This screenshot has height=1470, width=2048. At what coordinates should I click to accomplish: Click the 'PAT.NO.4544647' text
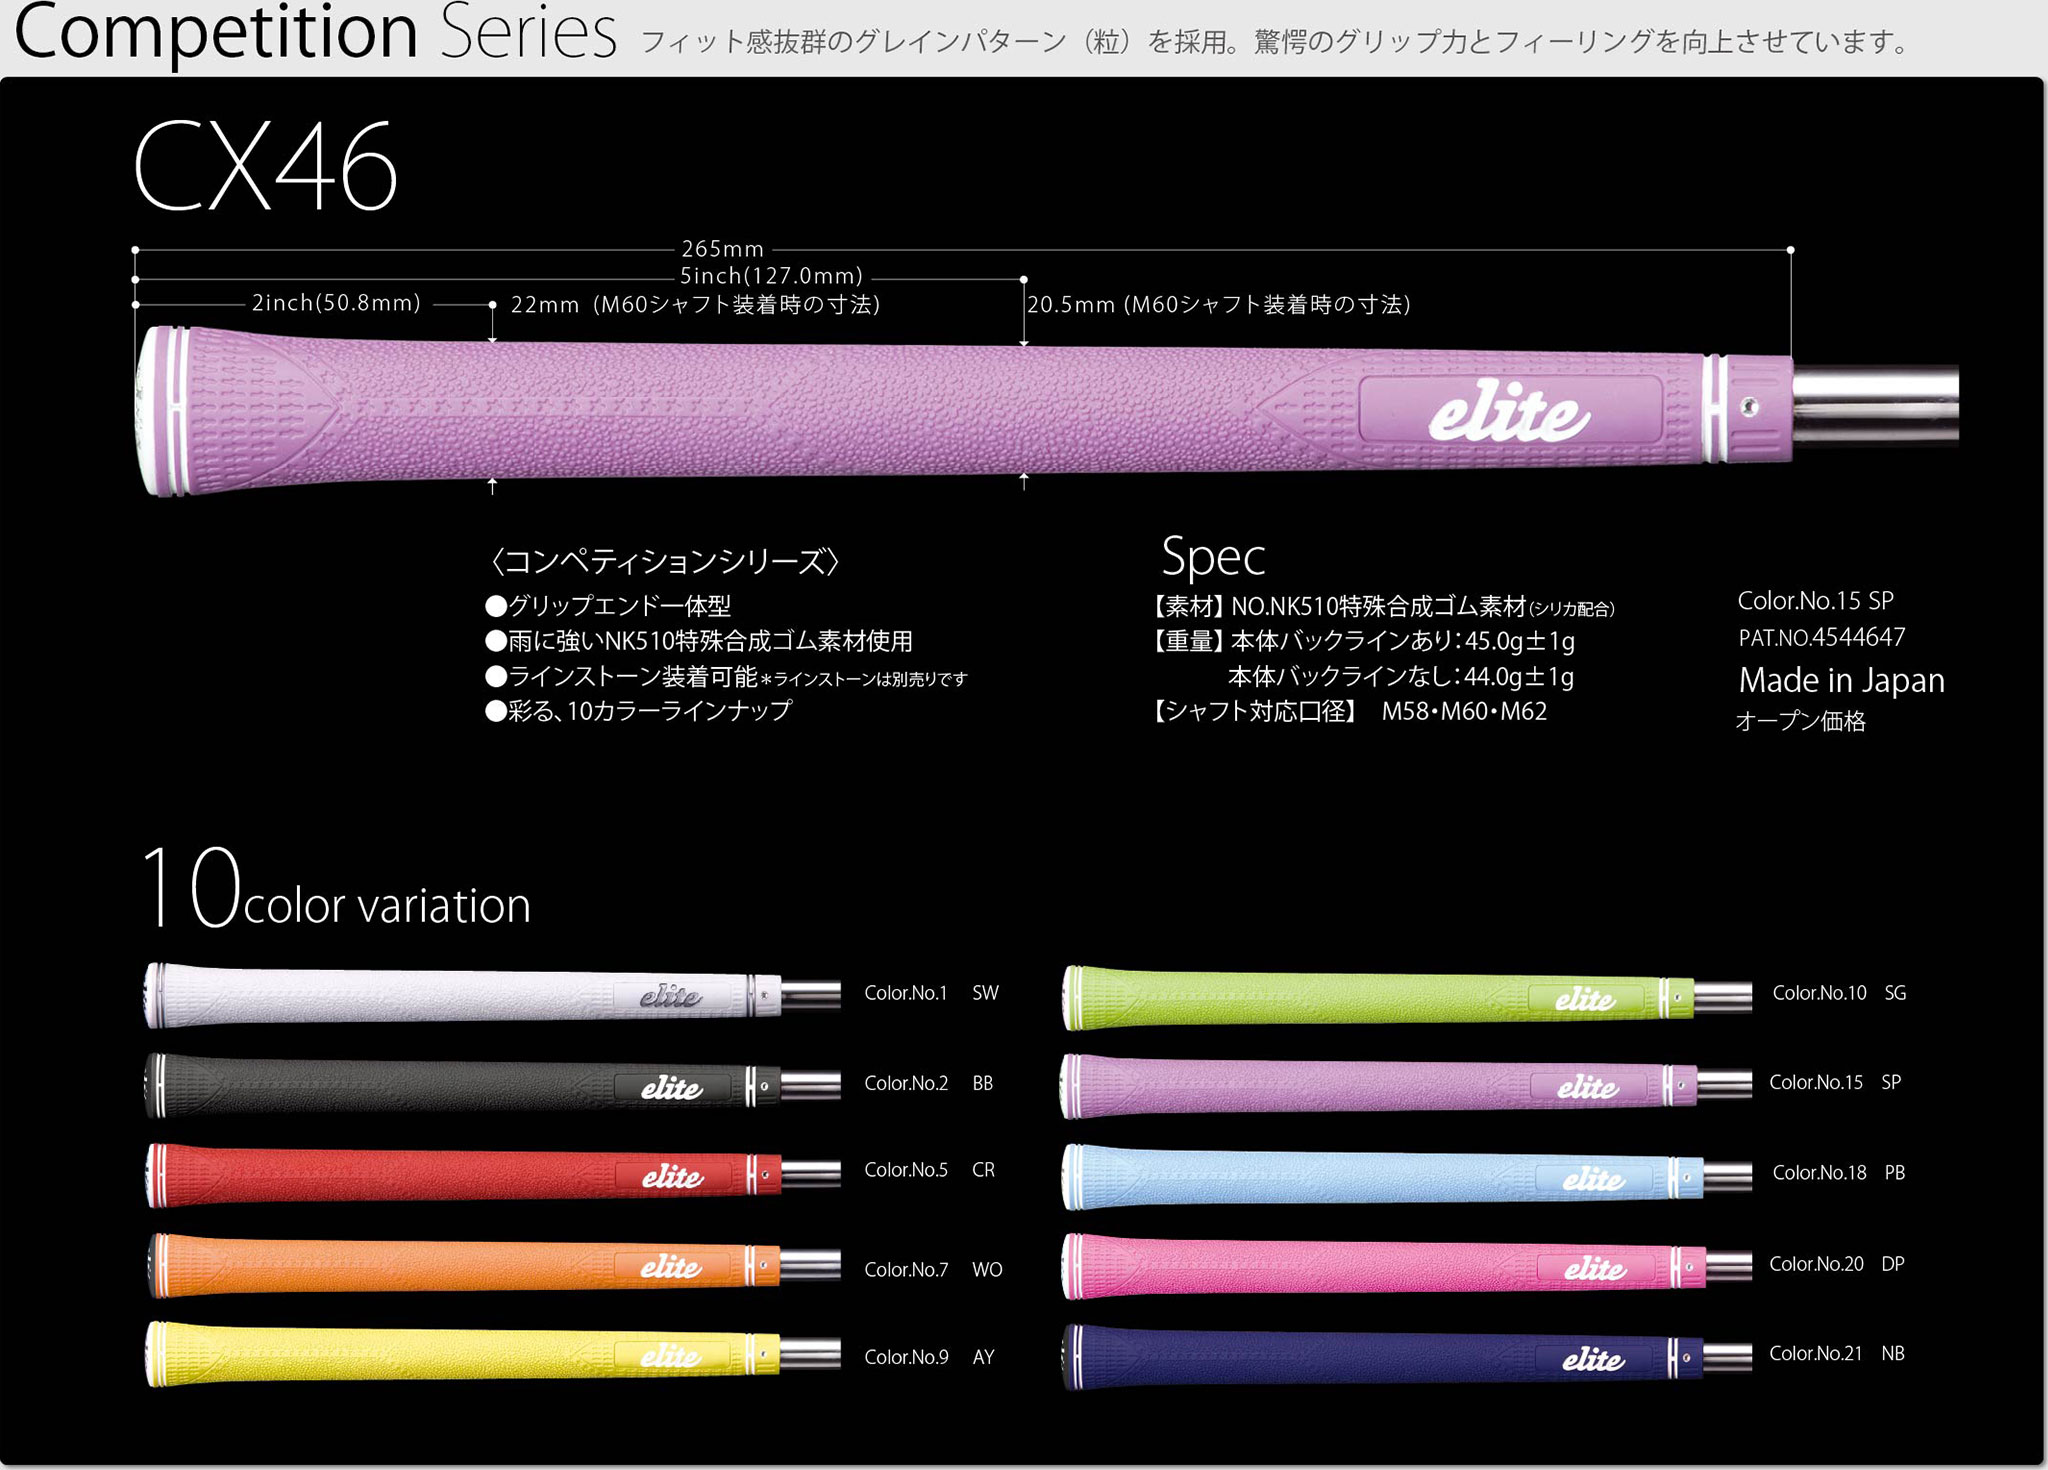(1822, 638)
